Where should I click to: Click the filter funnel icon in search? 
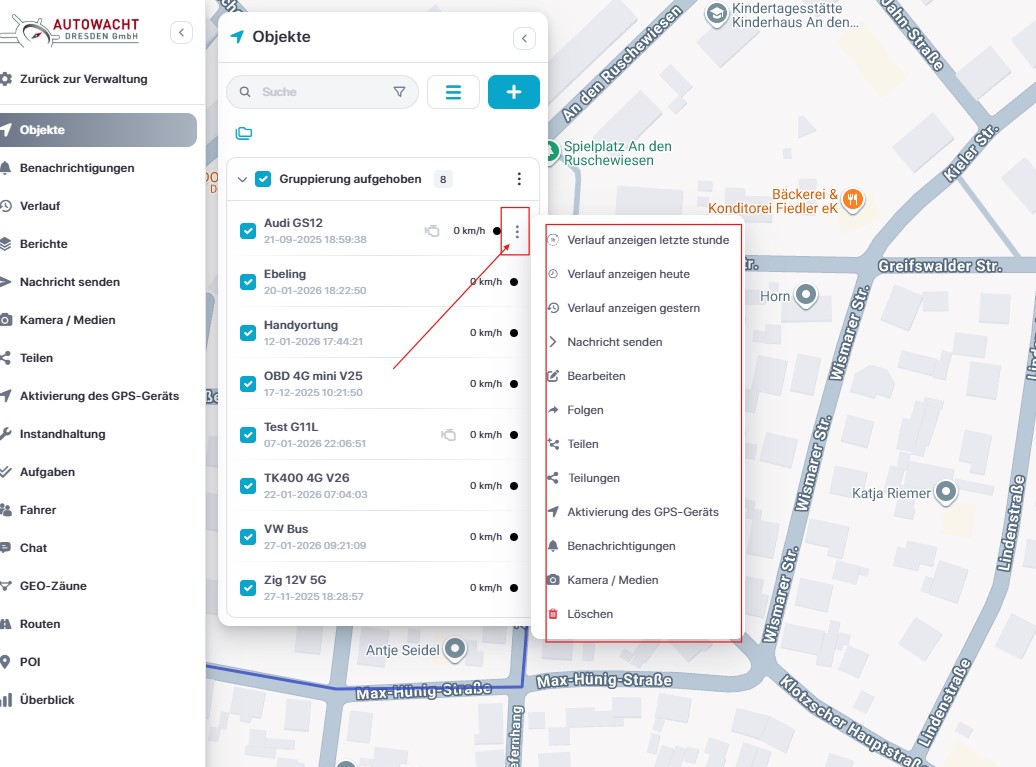(x=400, y=92)
